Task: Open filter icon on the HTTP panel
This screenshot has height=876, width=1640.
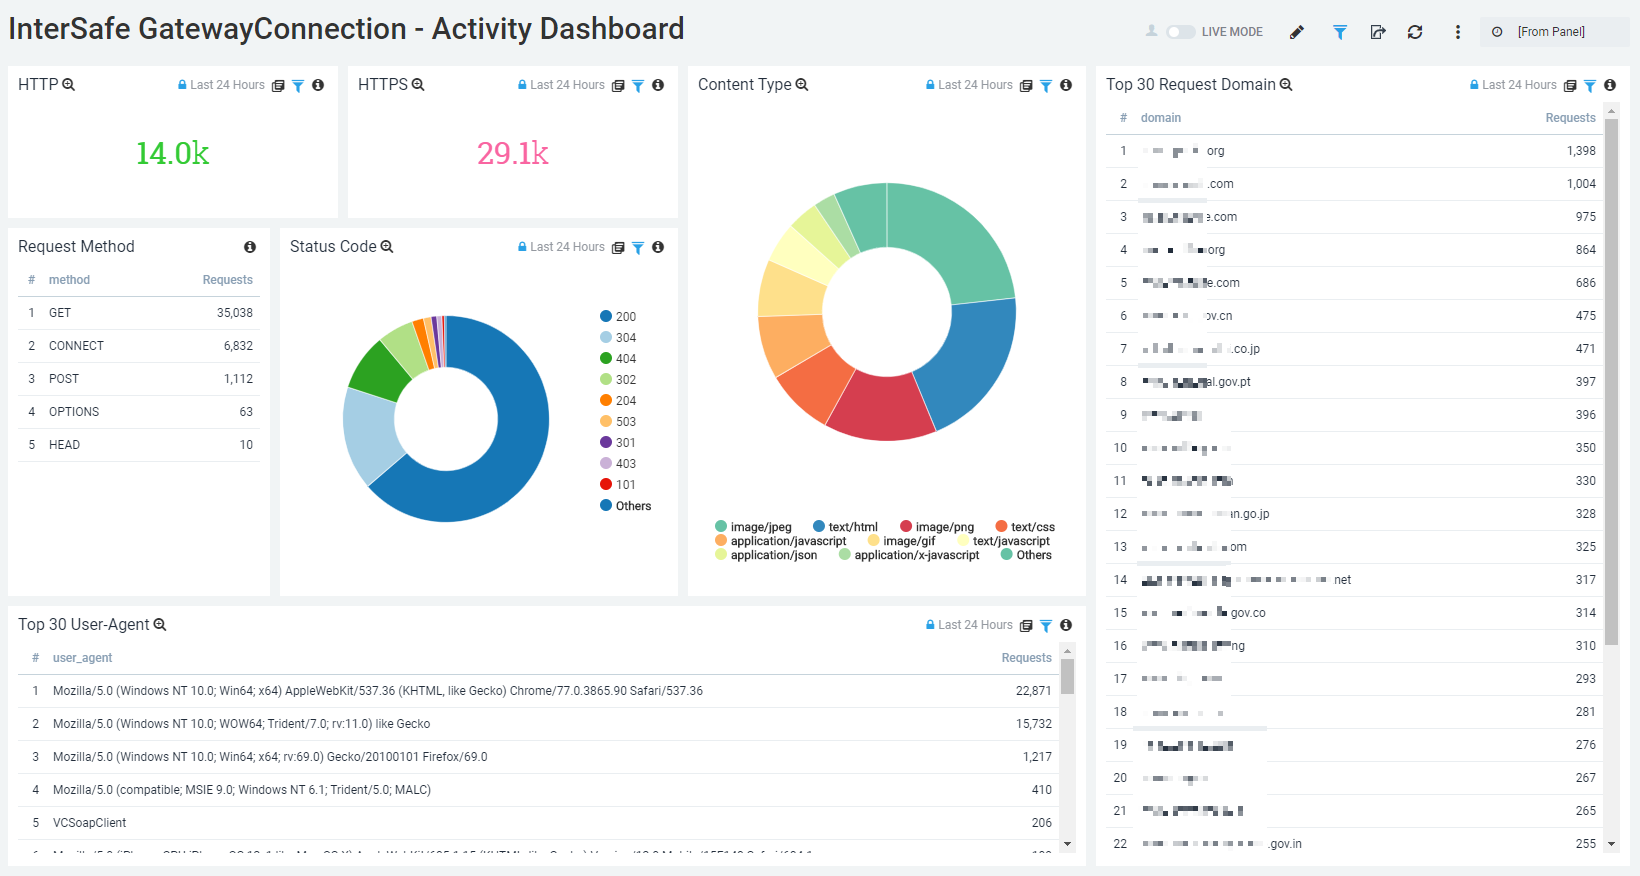Action: pos(298,86)
